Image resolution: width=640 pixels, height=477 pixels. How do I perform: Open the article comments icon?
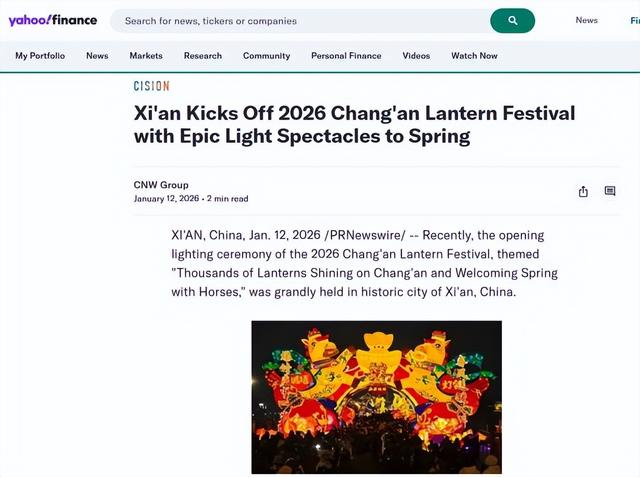click(x=610, y=191)
